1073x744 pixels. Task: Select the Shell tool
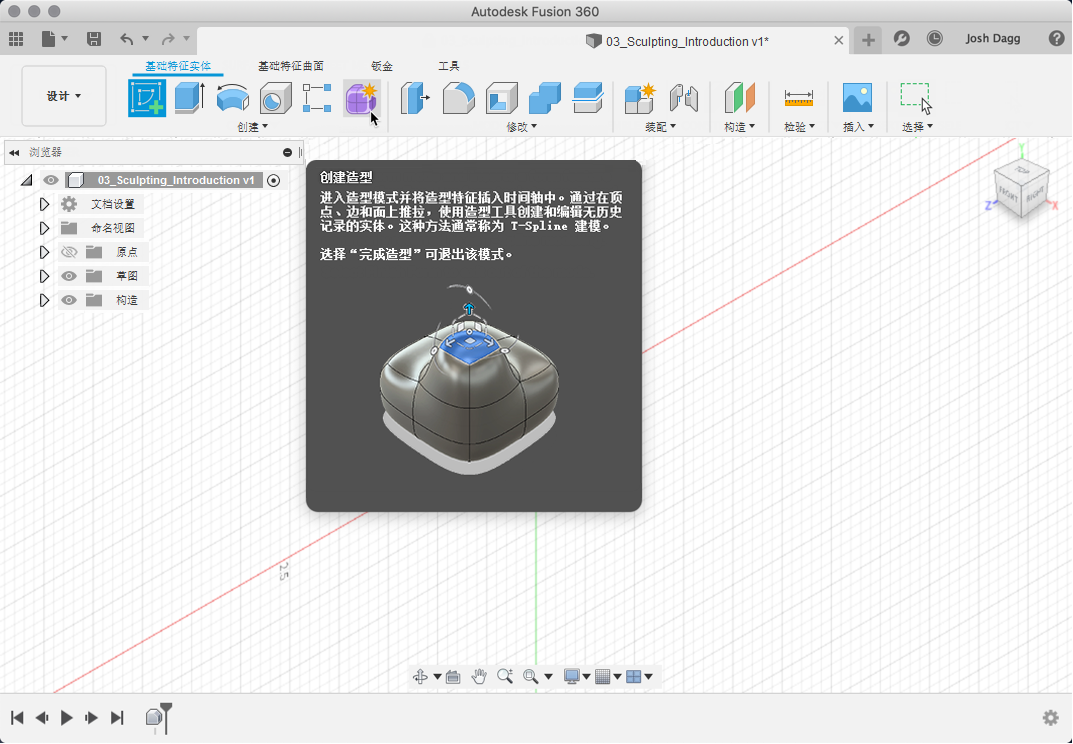tap(502, 98)
